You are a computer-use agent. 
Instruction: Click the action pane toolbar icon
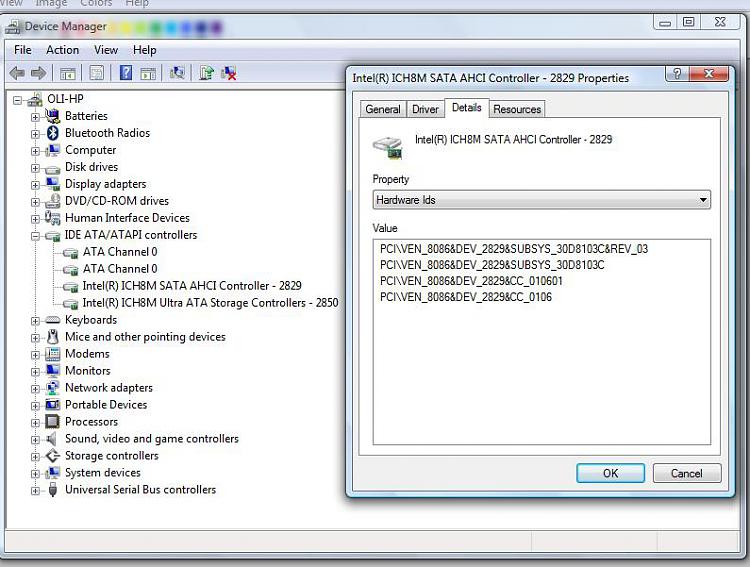click(x=148, y=73)
